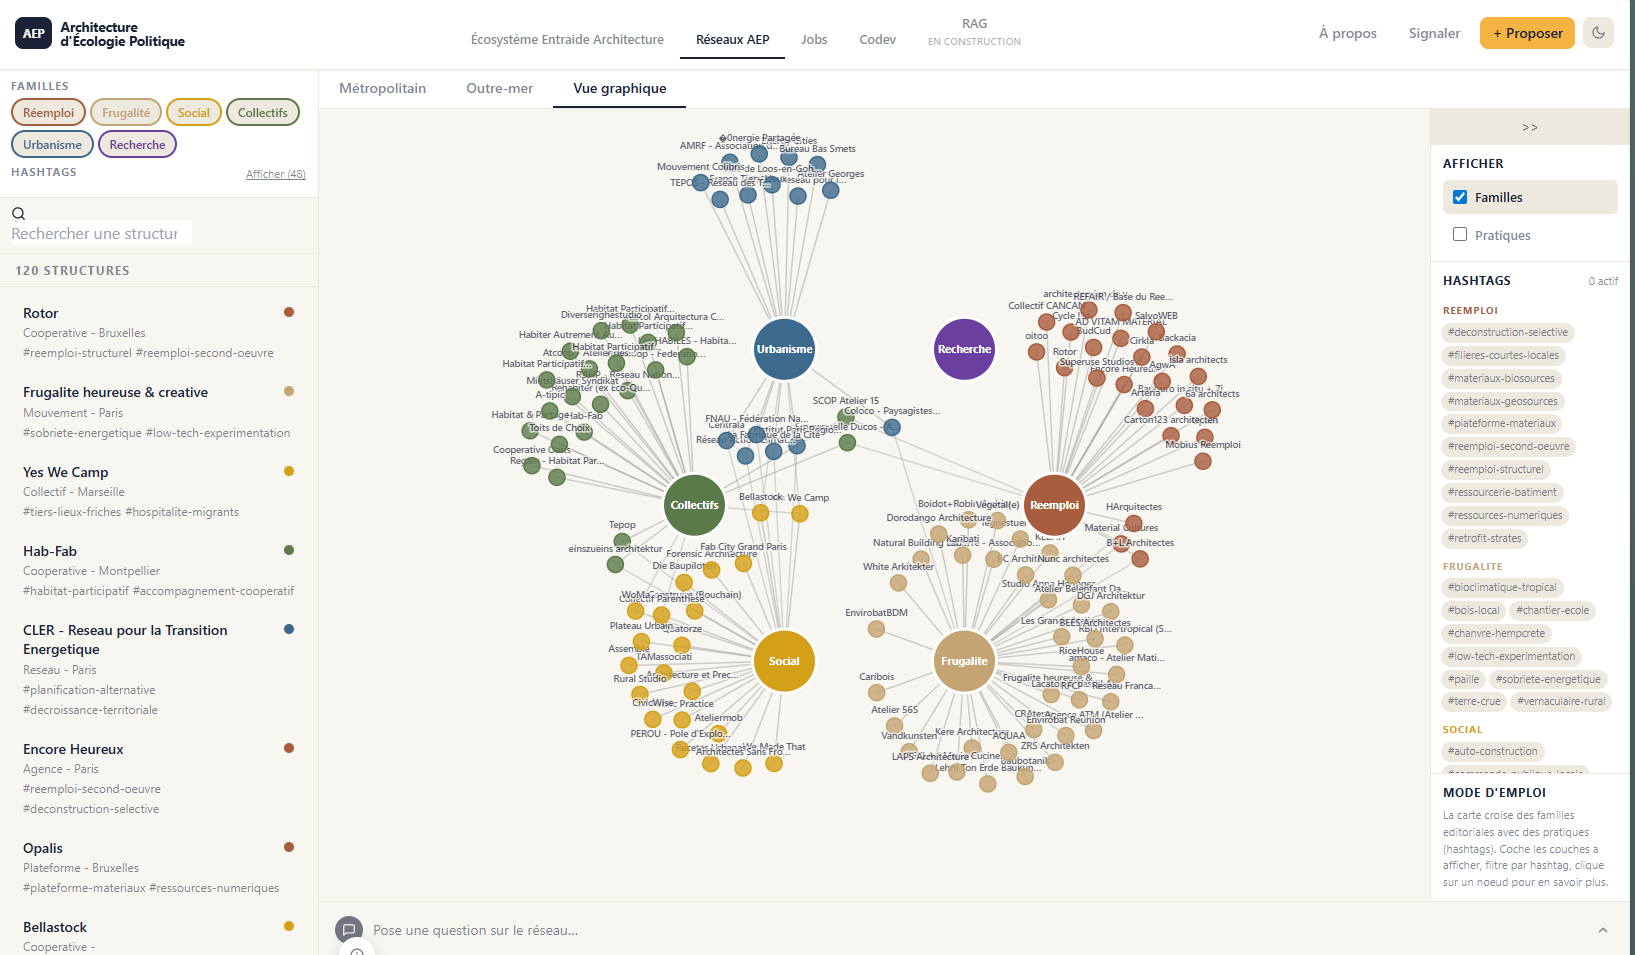Open the Signaler link
The image size is (1635, 955).
click(1434, 33)
